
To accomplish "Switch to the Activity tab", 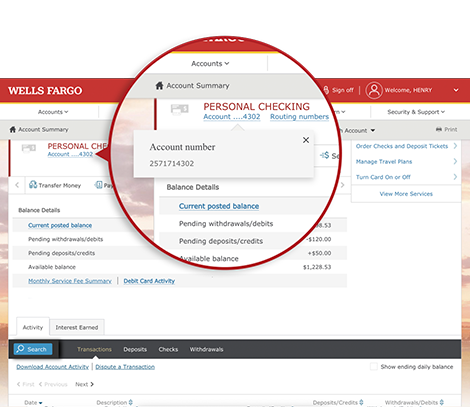I will point(33,327).
